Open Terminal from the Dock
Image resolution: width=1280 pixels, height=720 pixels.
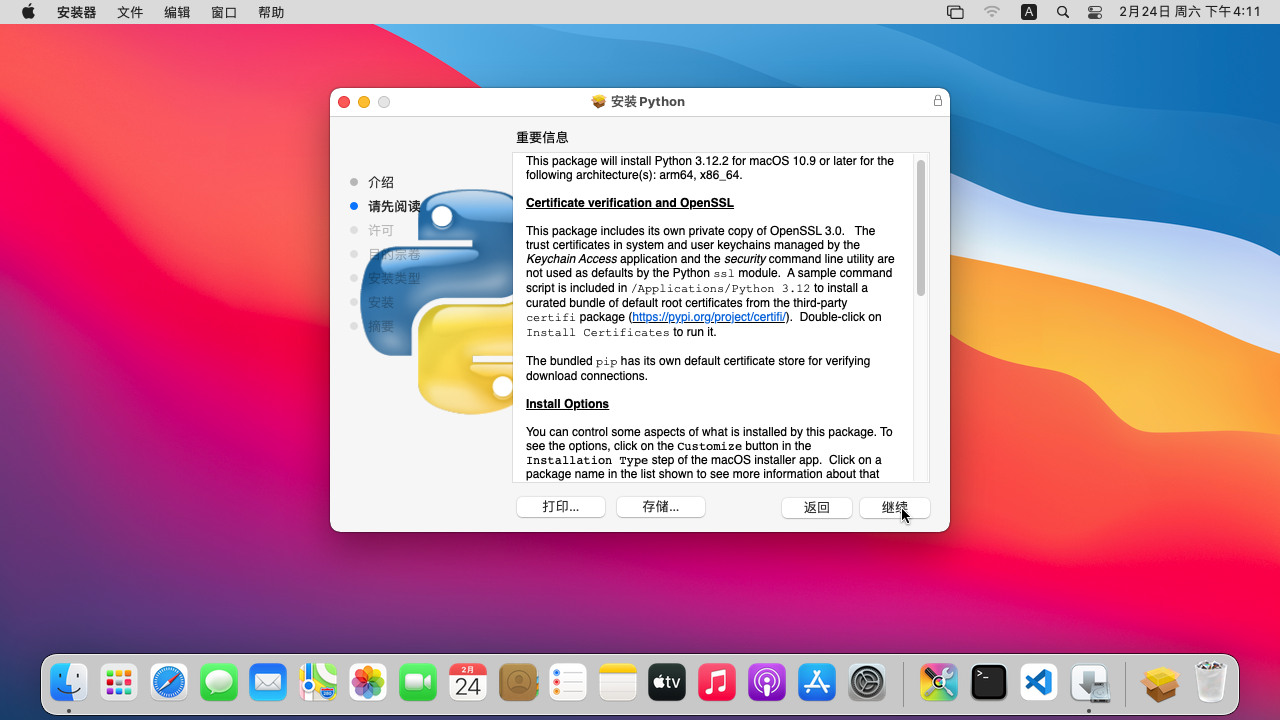click(x=989, y=683)
